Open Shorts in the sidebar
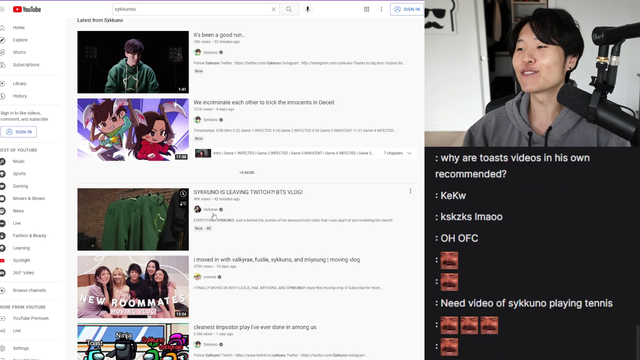This screenshot has width=640, height=360. 19,52
